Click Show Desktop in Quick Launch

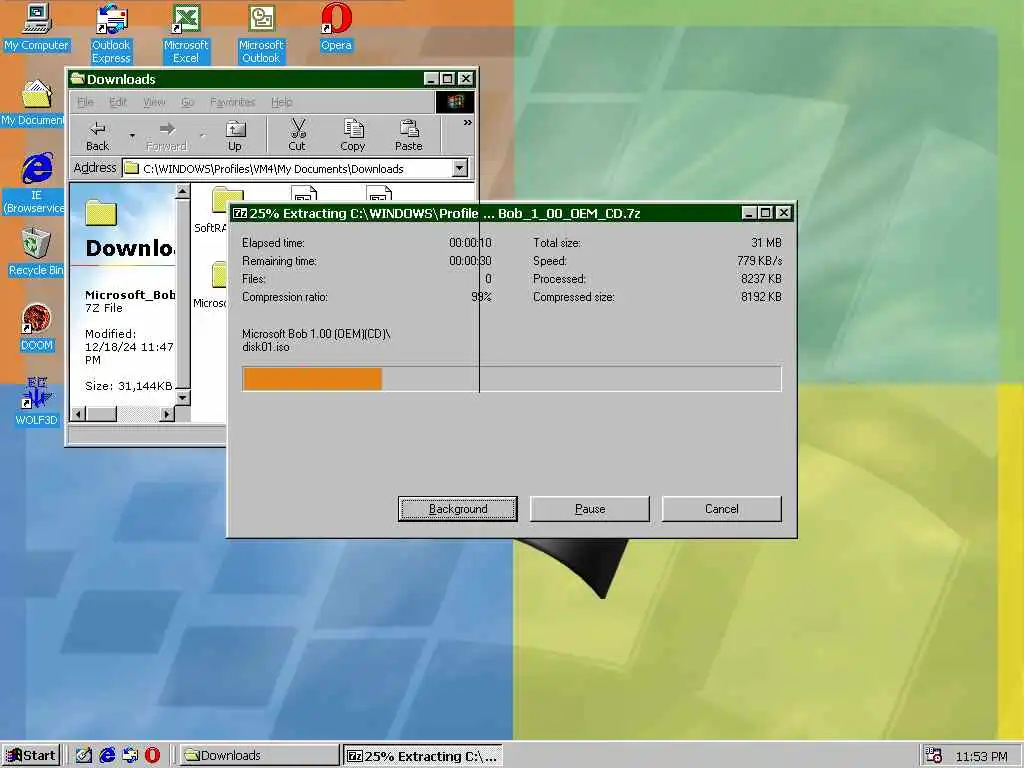tap(84, 756)
